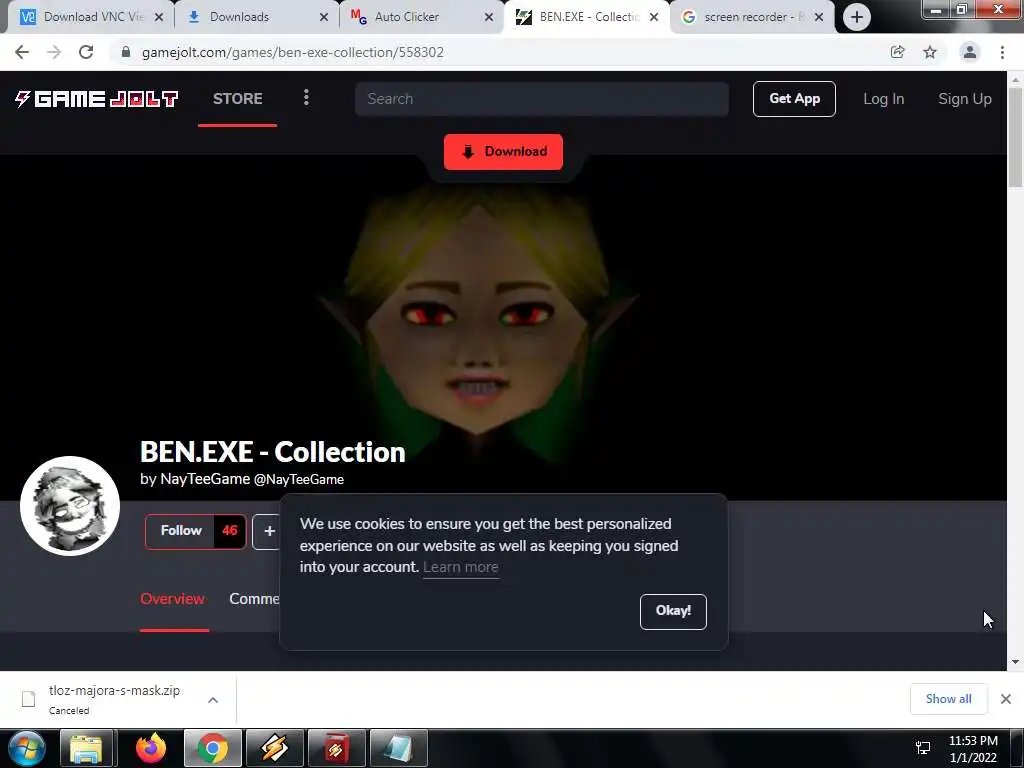Open File Explorer from taskbar
This screenshot has height=768, width=1024.
pyautogui.click(x=88, y=748)
